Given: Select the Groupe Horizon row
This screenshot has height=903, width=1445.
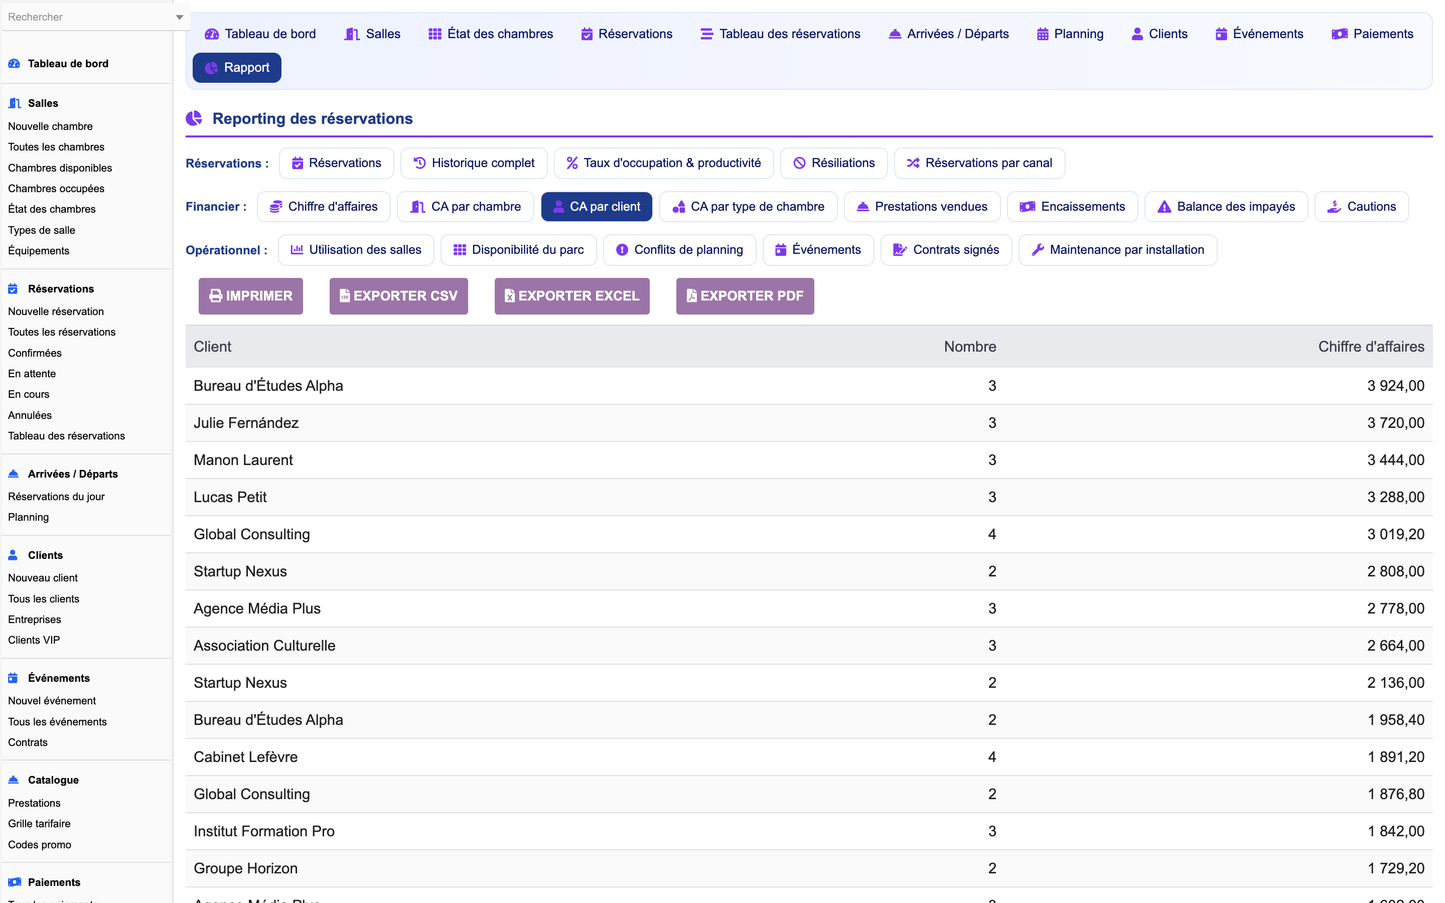Looking at the screenshot, I should coord(809,868).
